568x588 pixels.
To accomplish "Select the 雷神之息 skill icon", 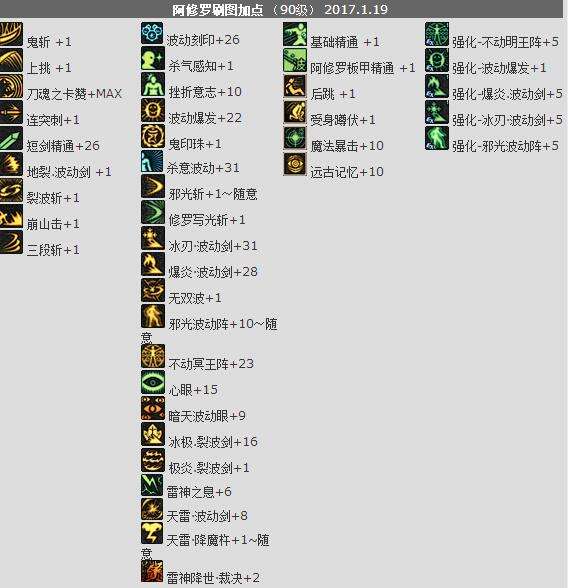I will tap(152, 485).
